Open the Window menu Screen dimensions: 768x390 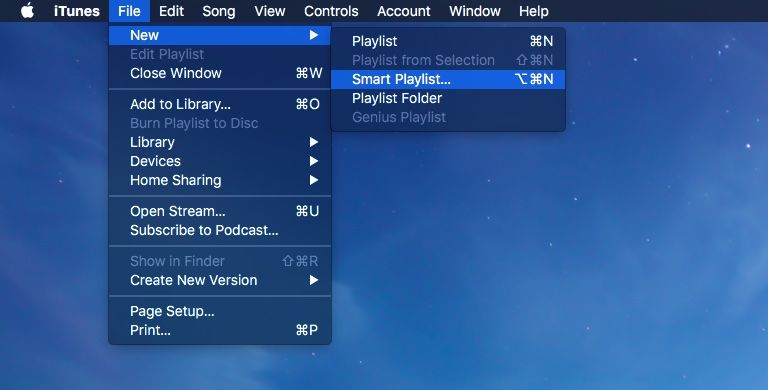(475, 11)
